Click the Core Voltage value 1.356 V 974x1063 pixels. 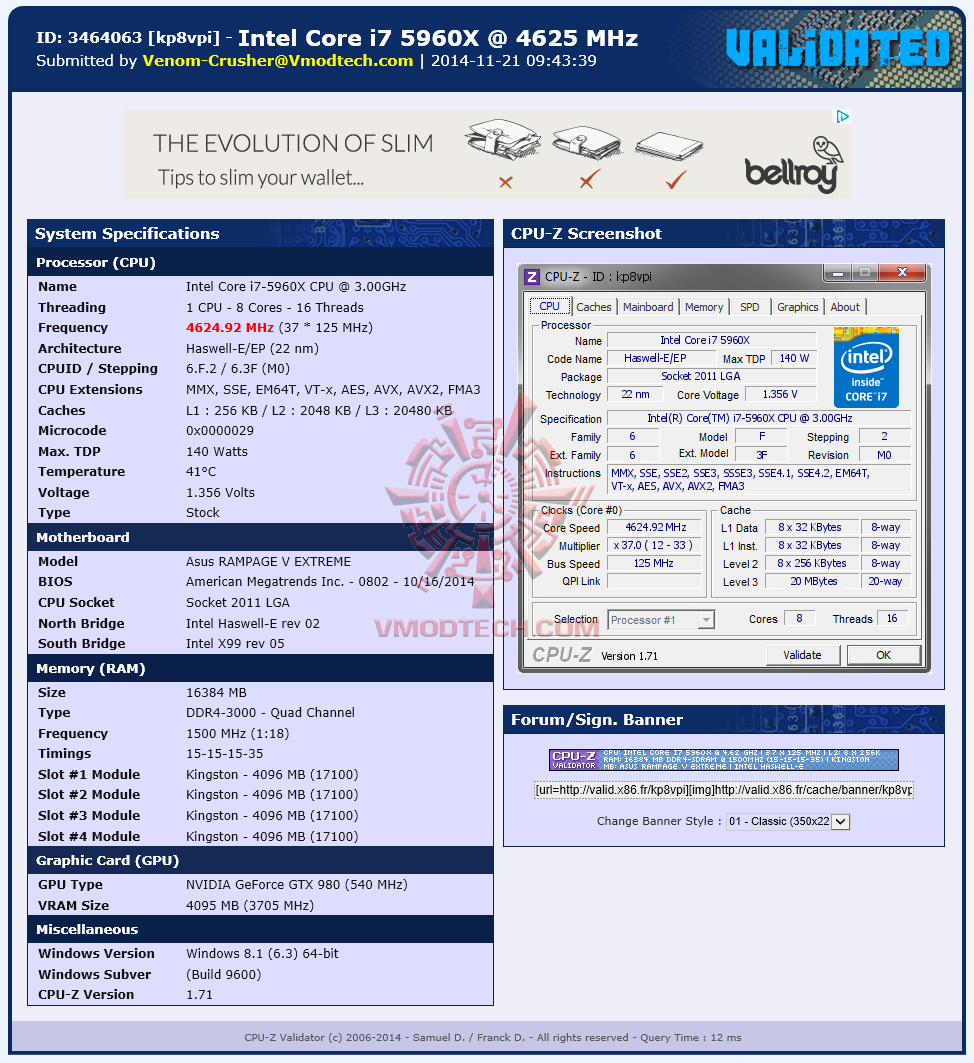pyautogui.click(x=780, y=394)
